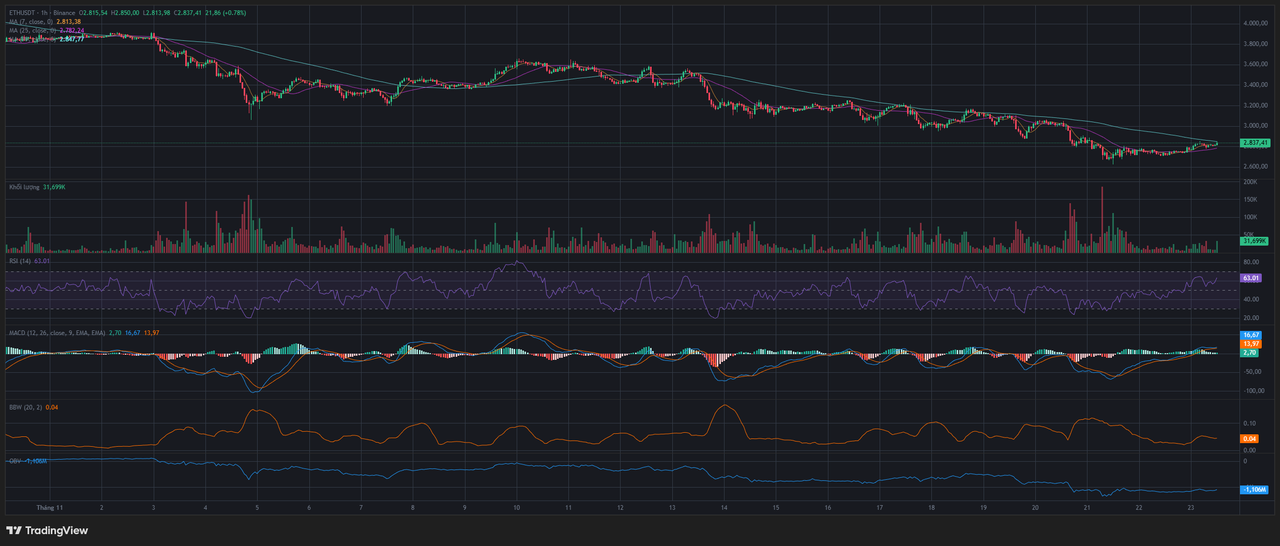Click the 80.00 RSI axis label
The width and height of the screenshot is (1280, 546).
coord(1251,262)
